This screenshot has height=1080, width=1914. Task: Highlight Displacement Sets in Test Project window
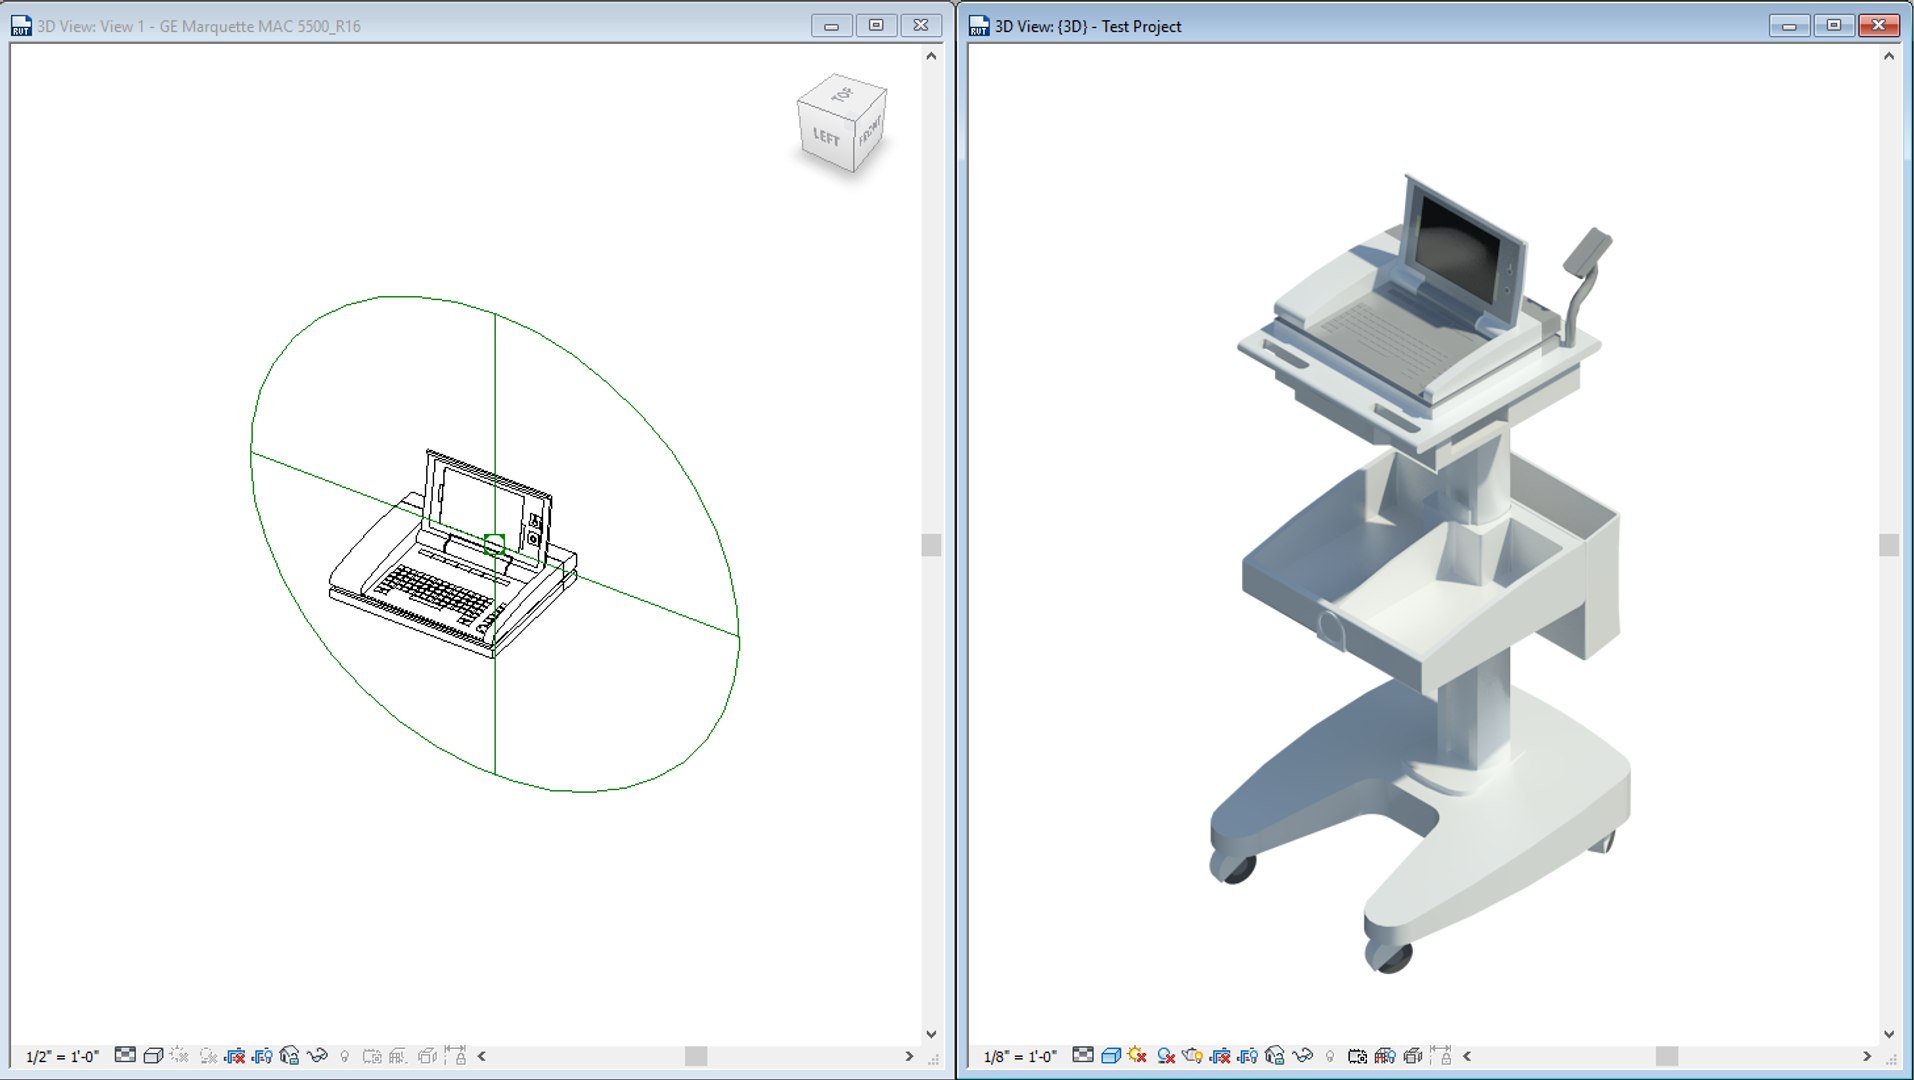click(1413, 1056)
